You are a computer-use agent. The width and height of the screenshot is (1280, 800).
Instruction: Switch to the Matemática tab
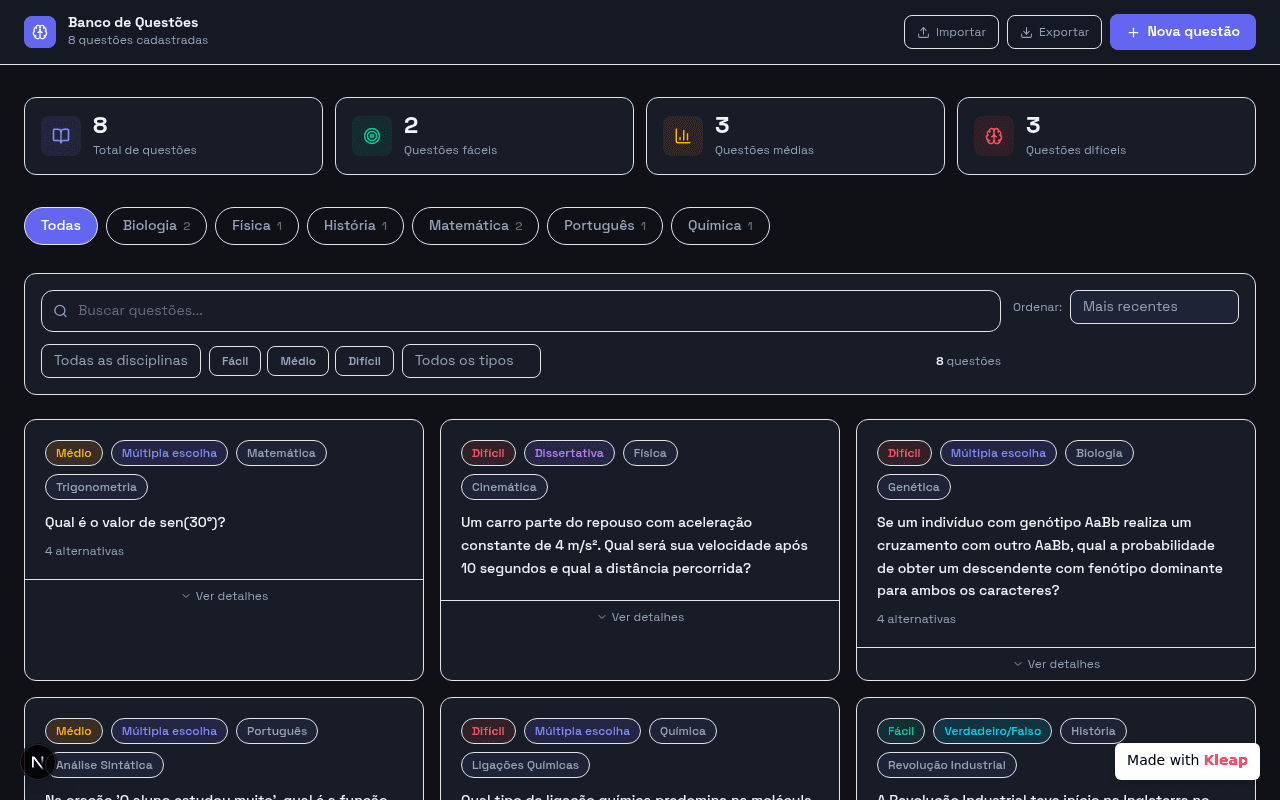click(x=475, y=226)
